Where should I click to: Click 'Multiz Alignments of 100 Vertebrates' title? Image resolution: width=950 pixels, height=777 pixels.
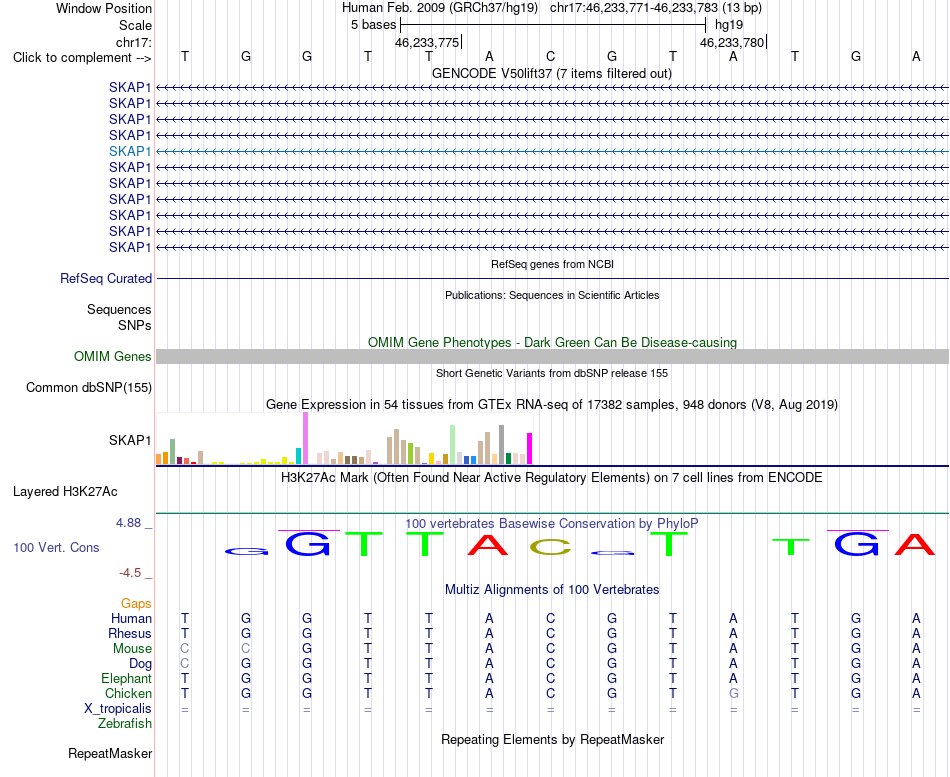[x=552, y=589]
